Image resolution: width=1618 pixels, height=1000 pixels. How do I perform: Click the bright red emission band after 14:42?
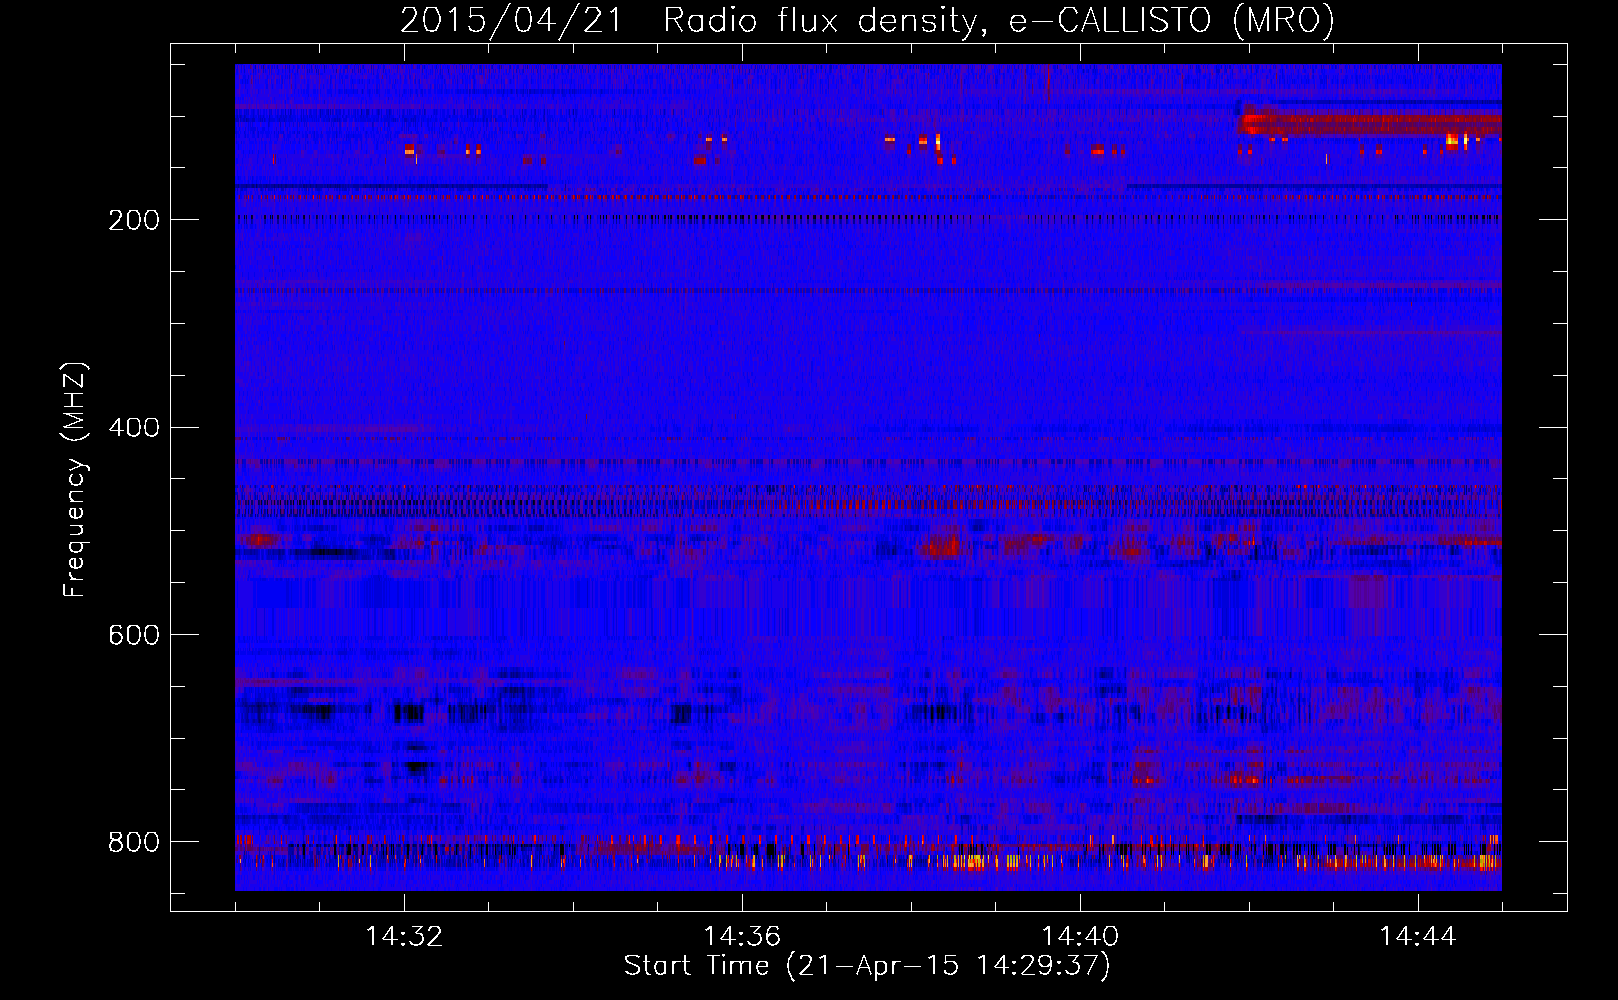(1370, 124)
